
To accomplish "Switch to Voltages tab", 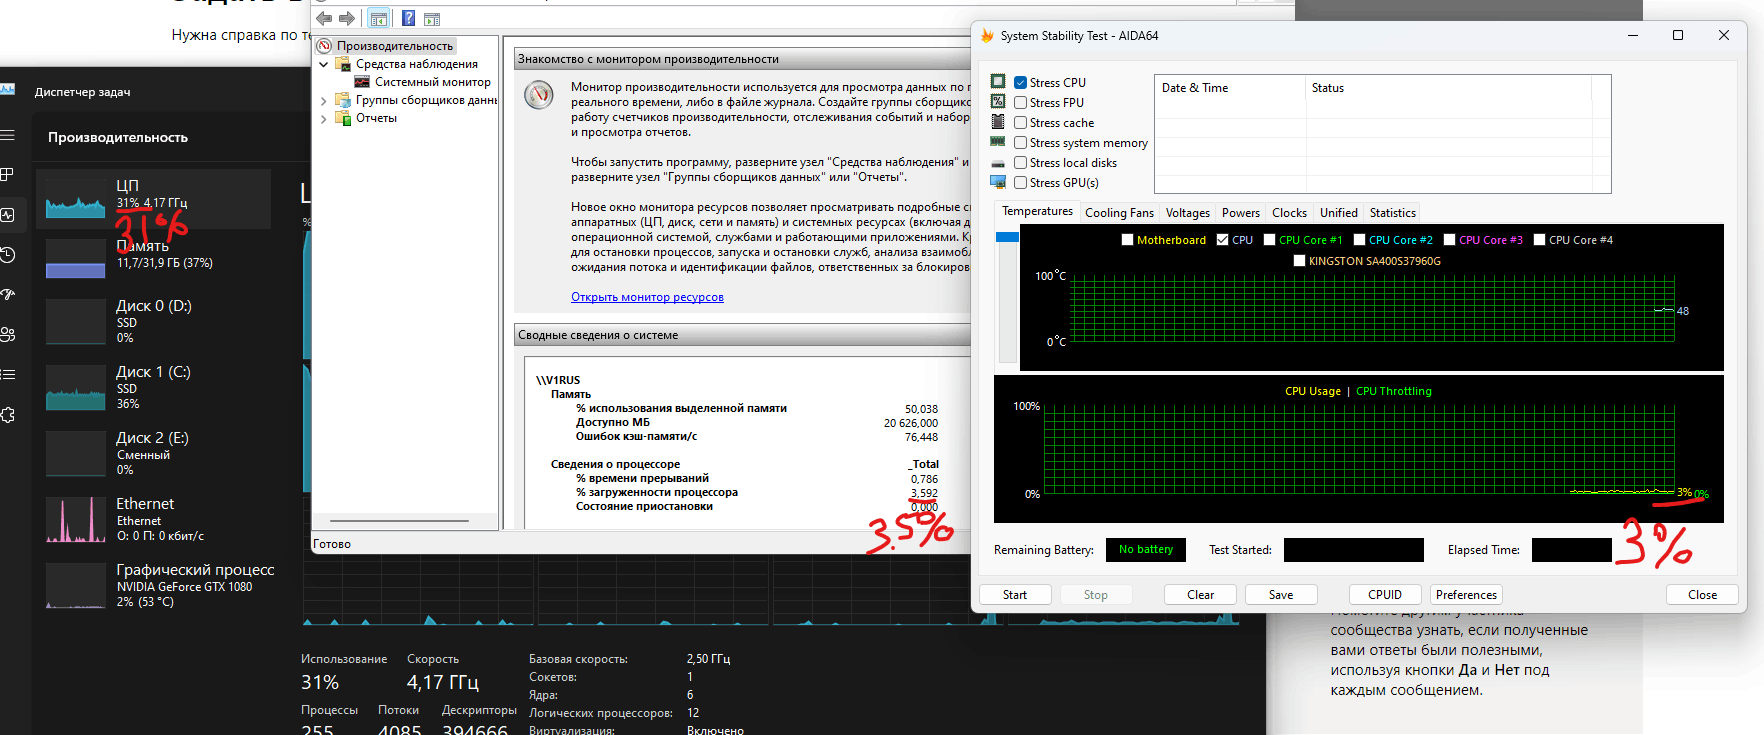I will [x=1188, y=213].
